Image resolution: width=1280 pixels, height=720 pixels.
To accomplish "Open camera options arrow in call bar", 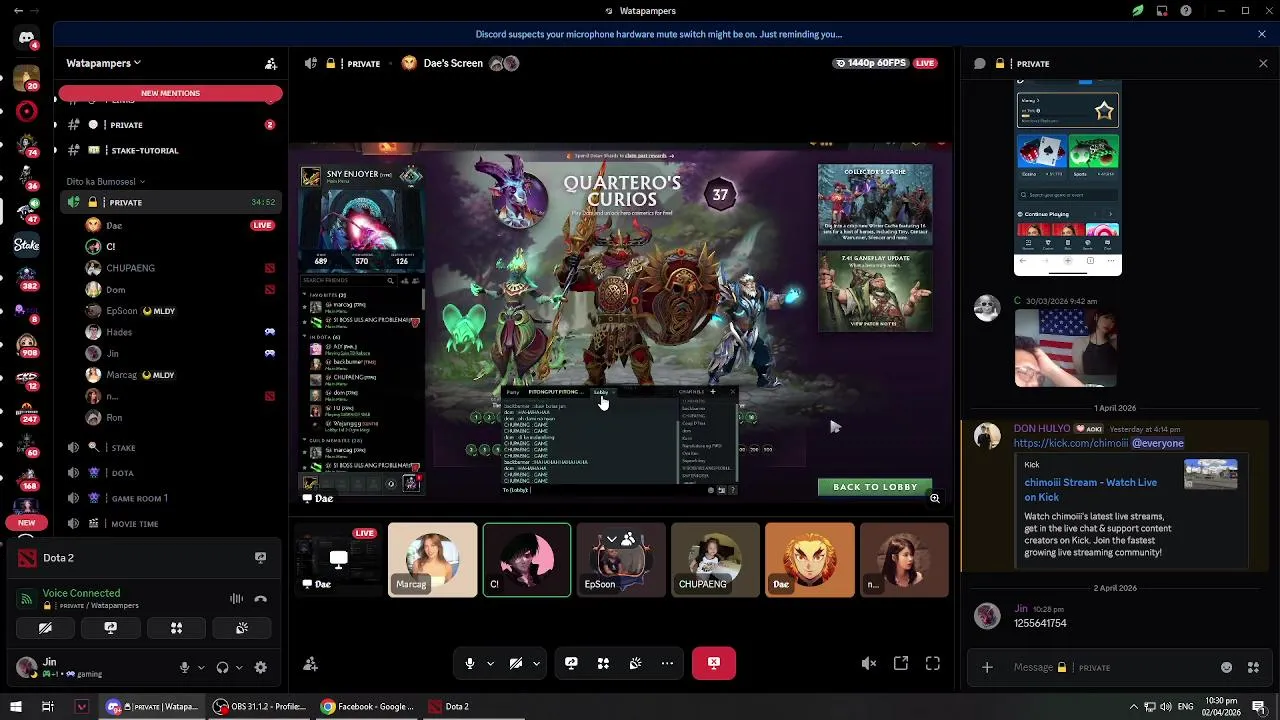I will click(x=536, y=663).
